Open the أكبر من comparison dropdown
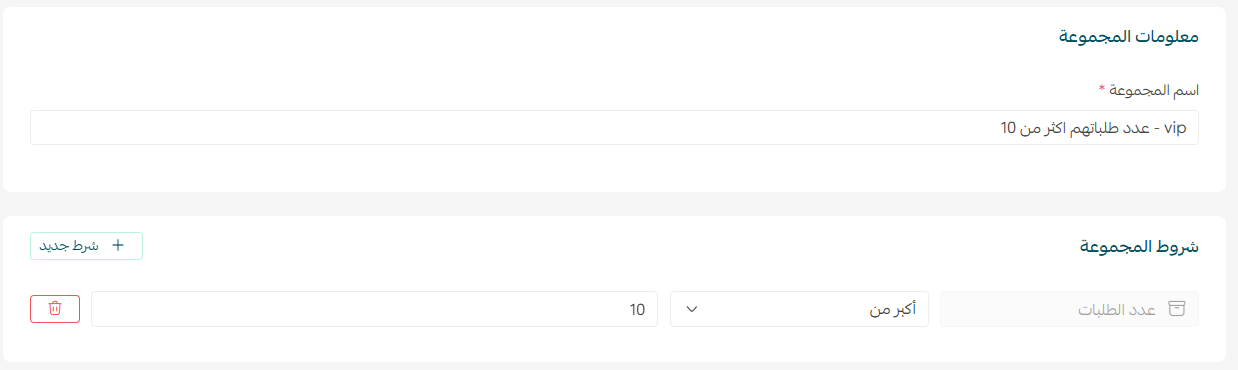1238x370 pixels. [799, 309]
